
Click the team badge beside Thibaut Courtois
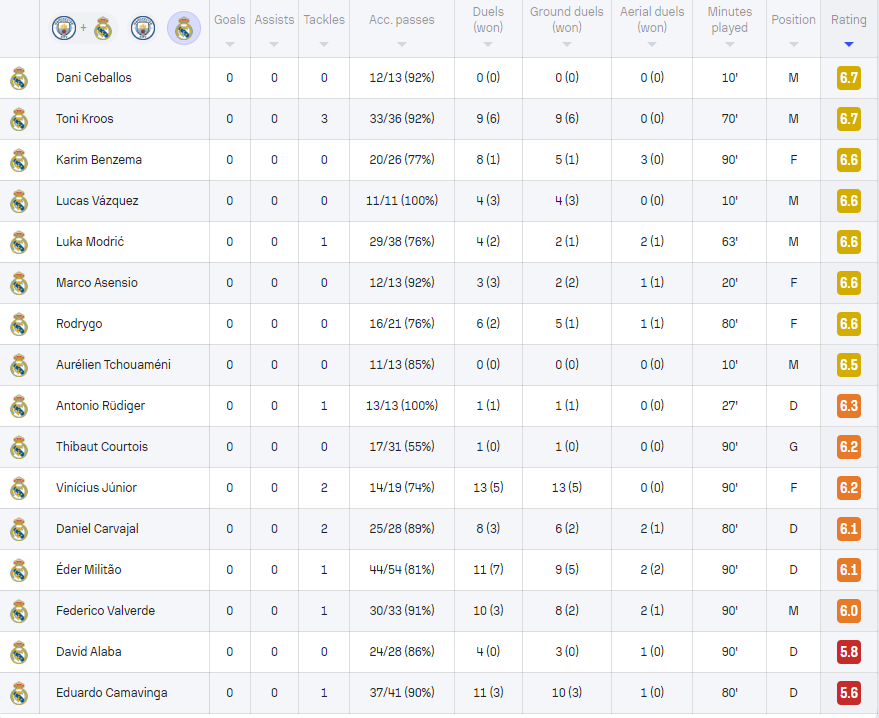(19, 447)
